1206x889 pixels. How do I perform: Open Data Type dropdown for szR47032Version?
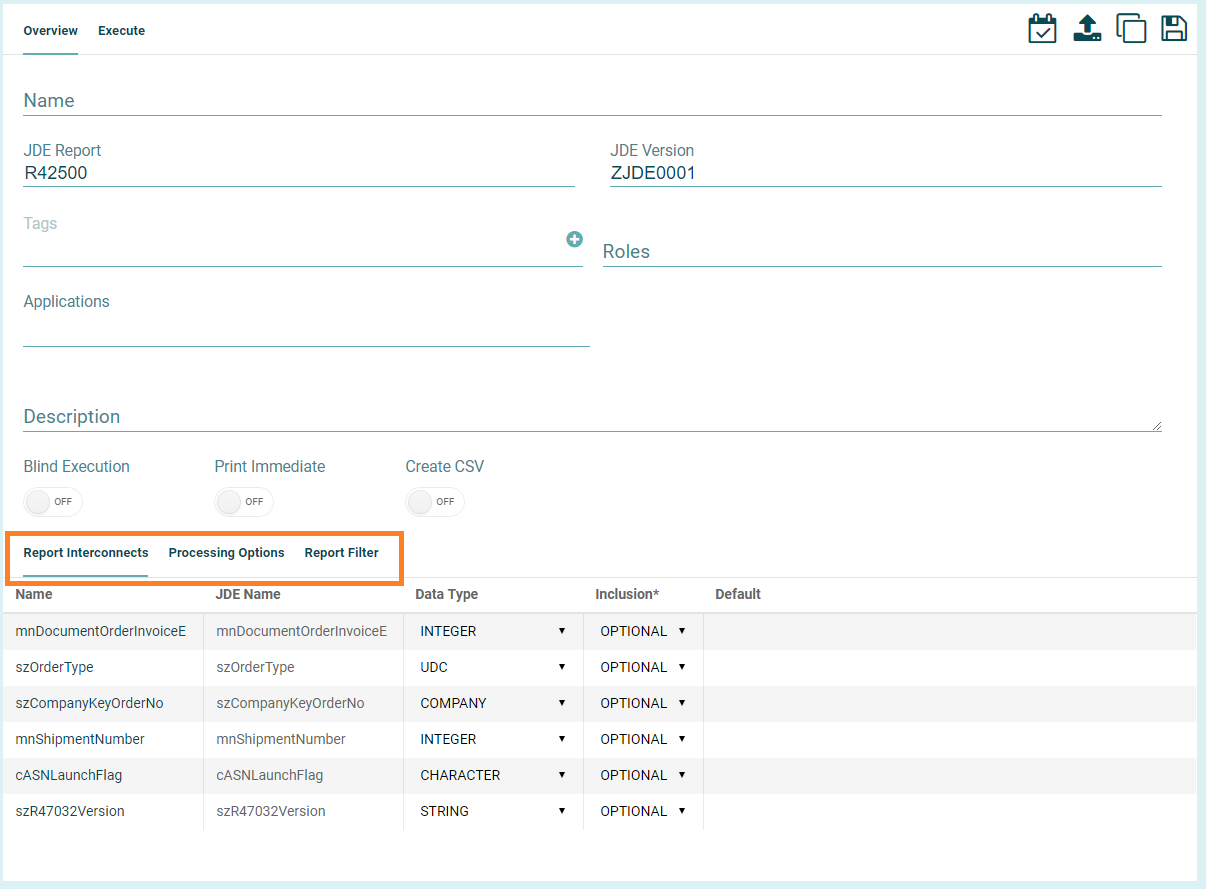click(493, 811)
